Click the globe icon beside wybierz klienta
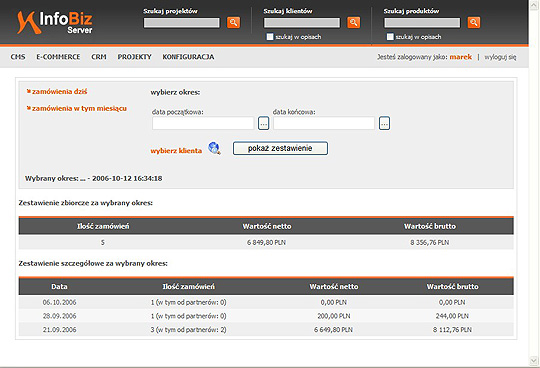Screen dimensions: 540x368 tap(214, 148)
